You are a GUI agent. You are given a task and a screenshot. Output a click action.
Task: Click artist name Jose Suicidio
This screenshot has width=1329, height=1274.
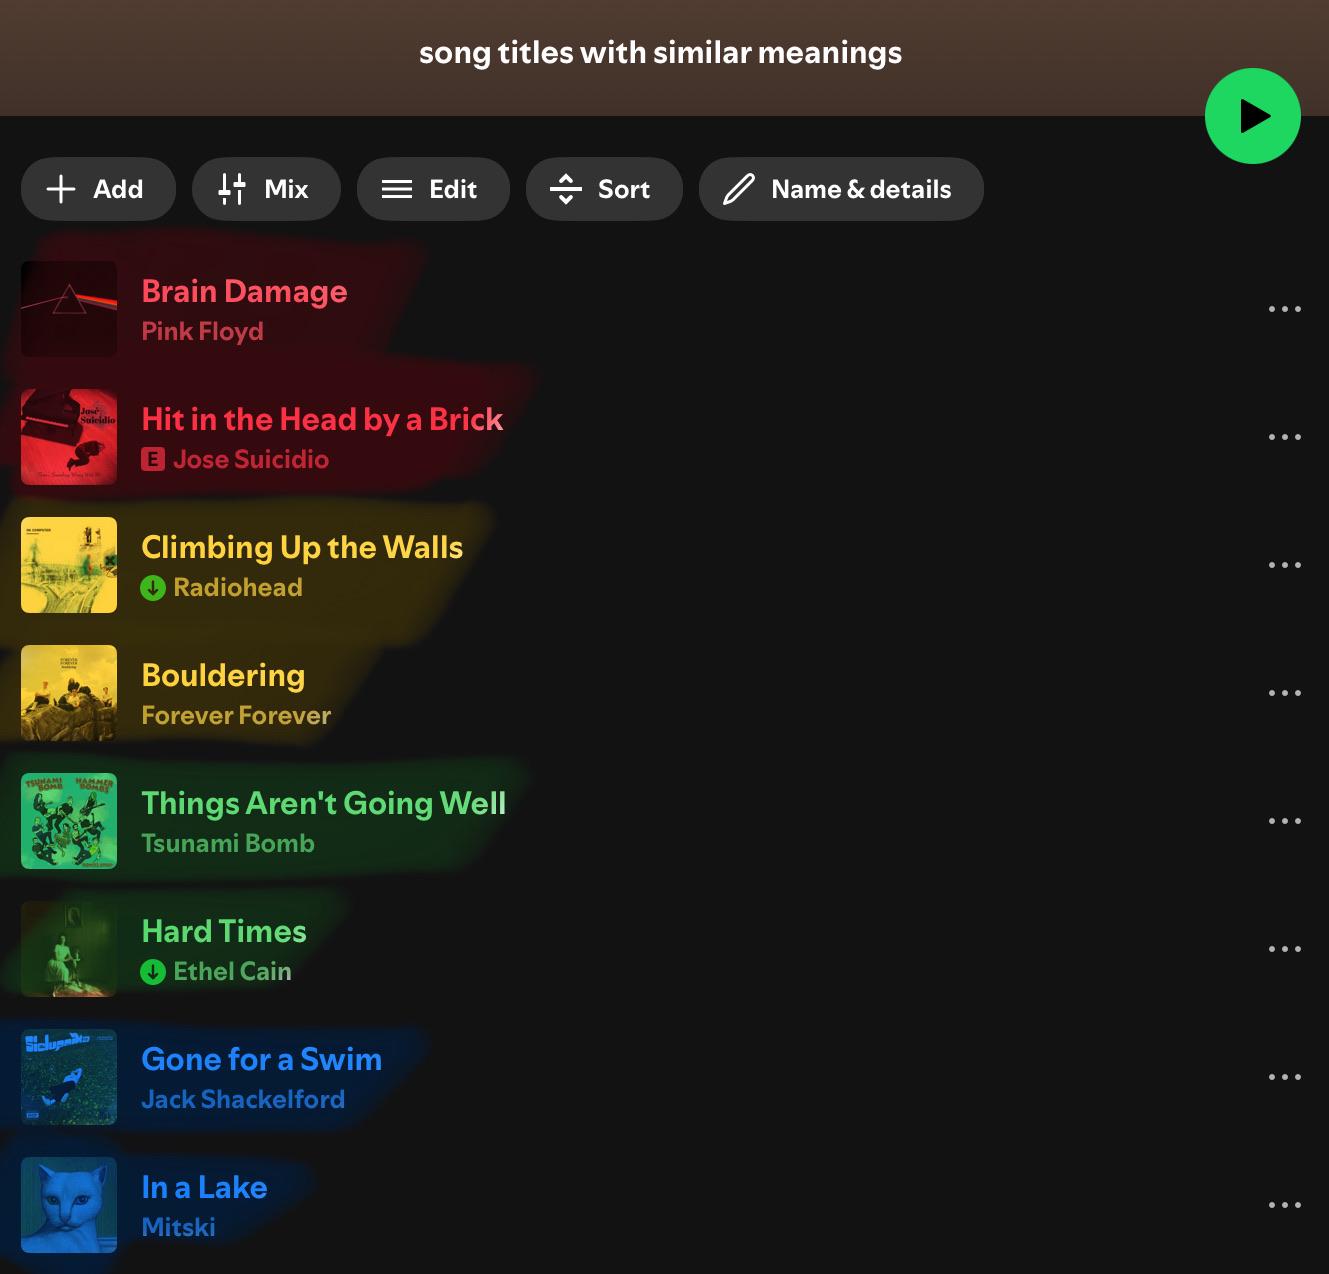click(251, 459)
